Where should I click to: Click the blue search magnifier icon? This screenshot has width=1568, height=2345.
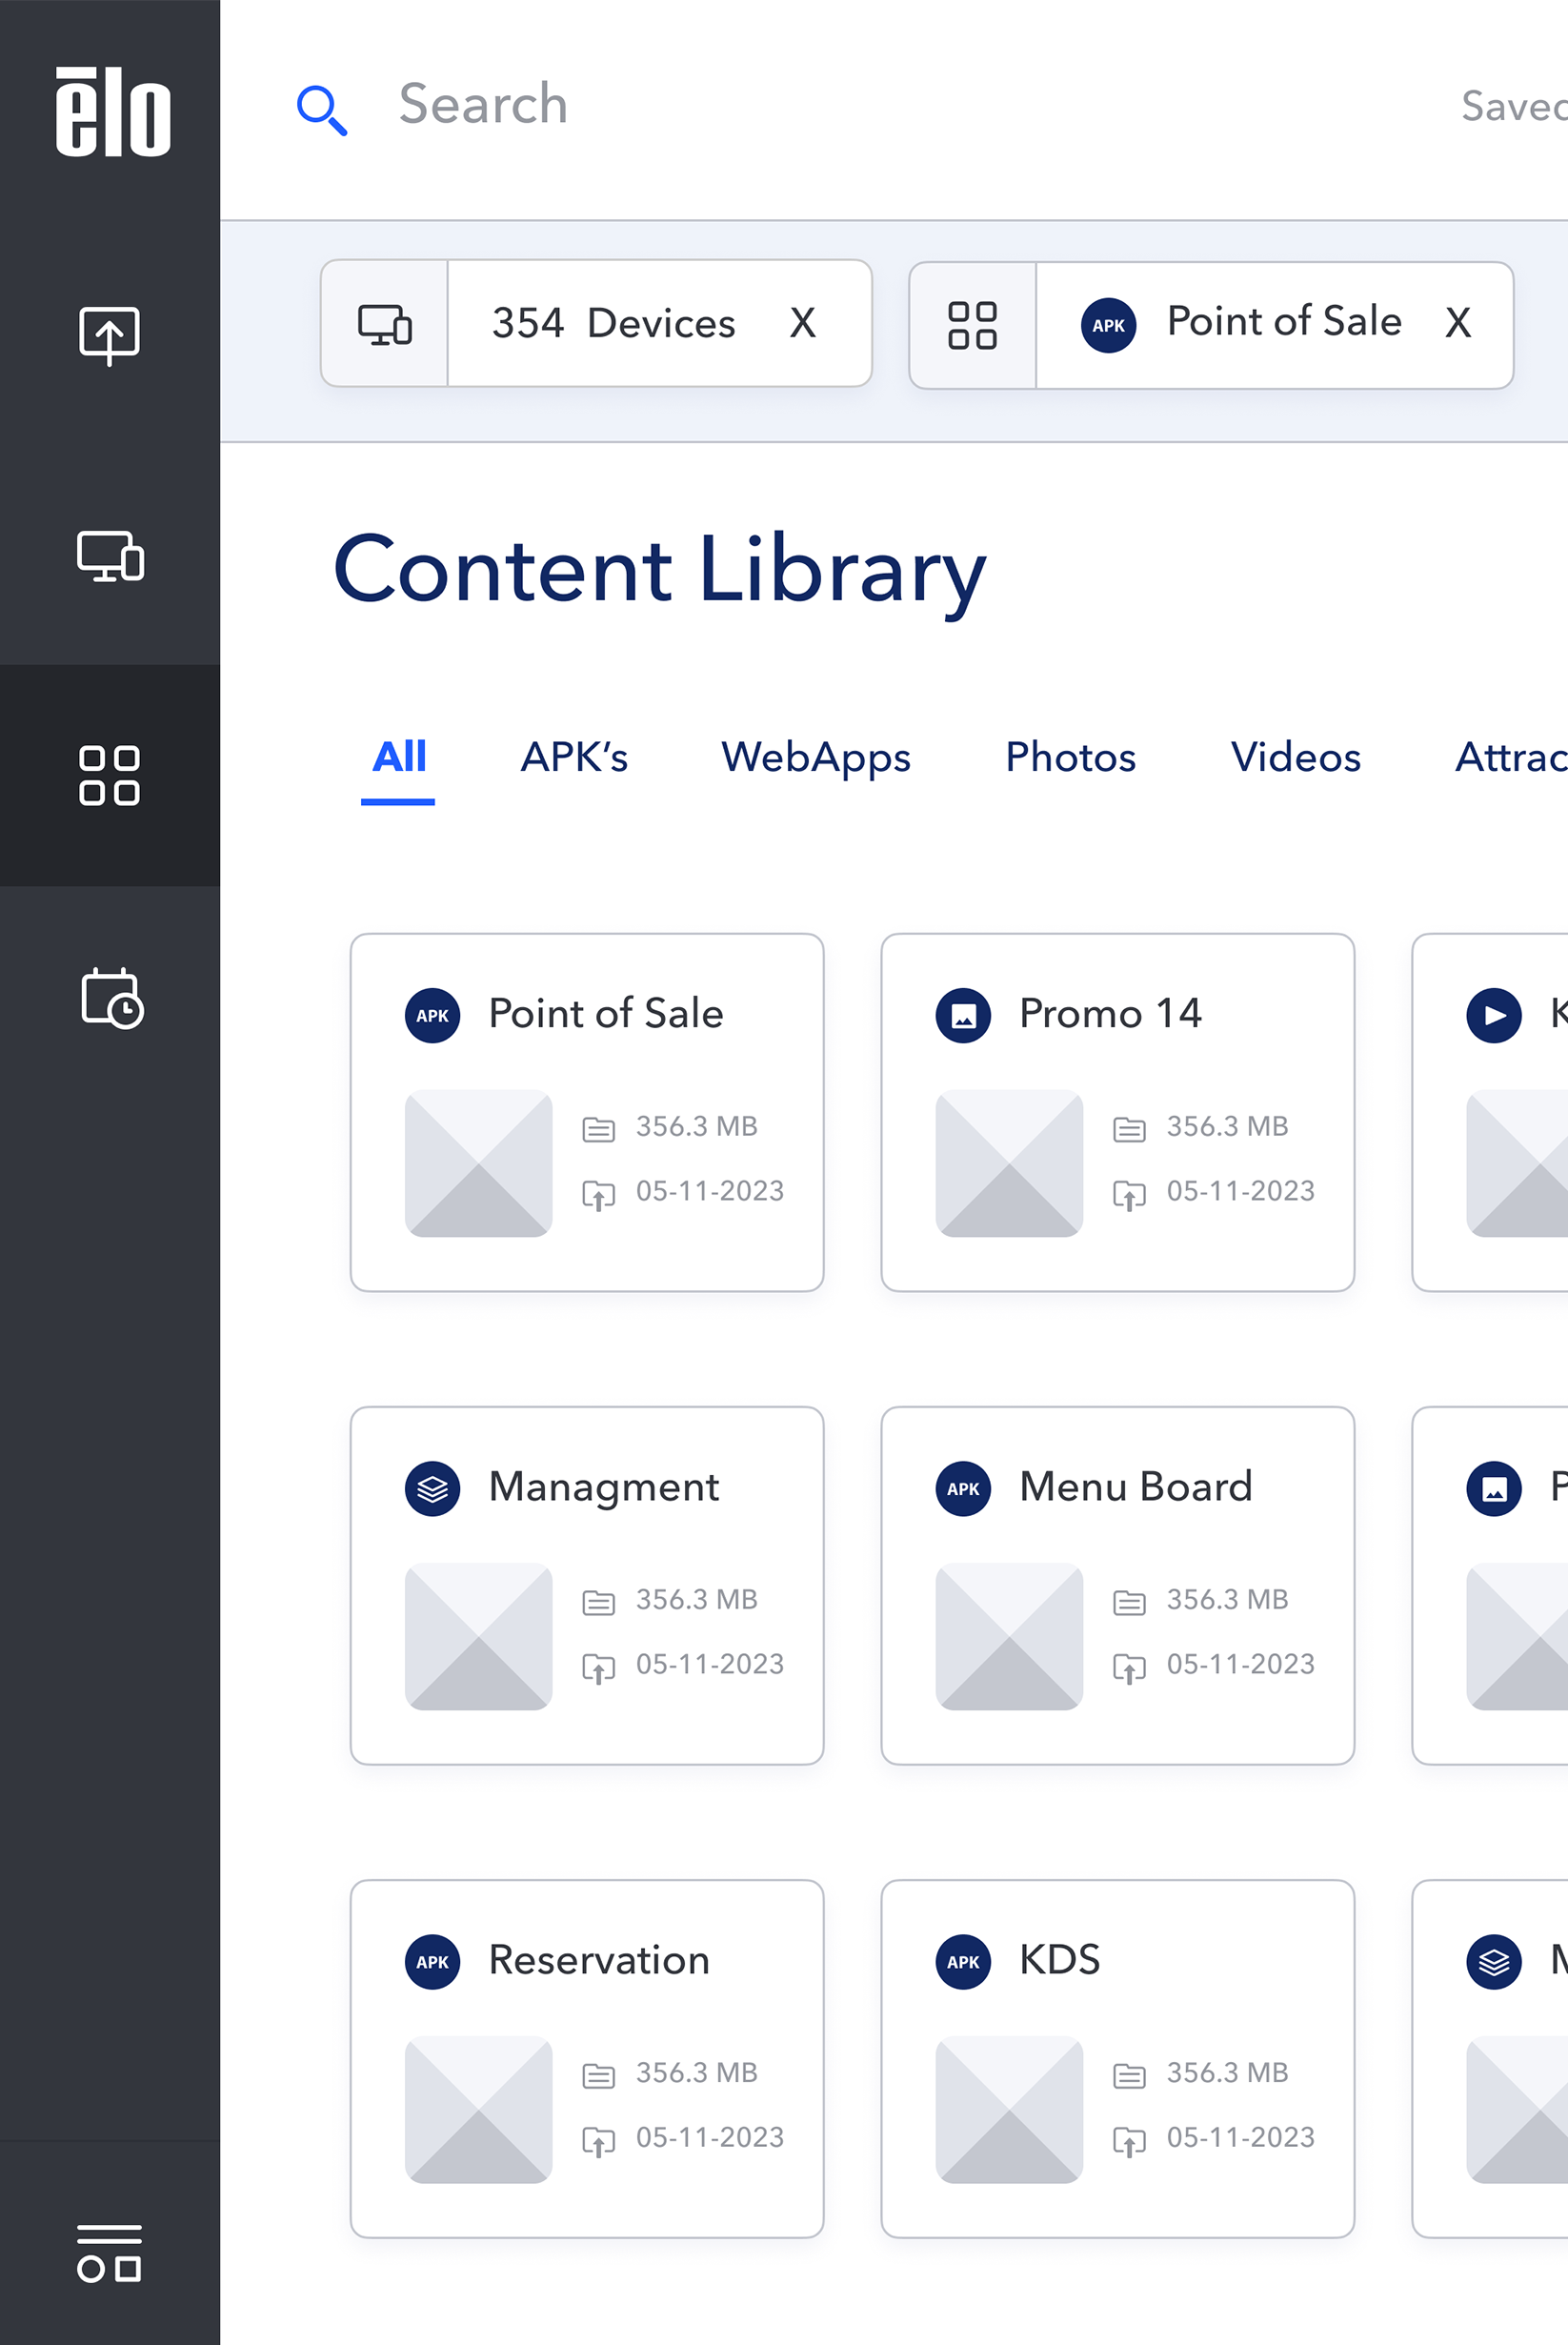tap(322, 110)
